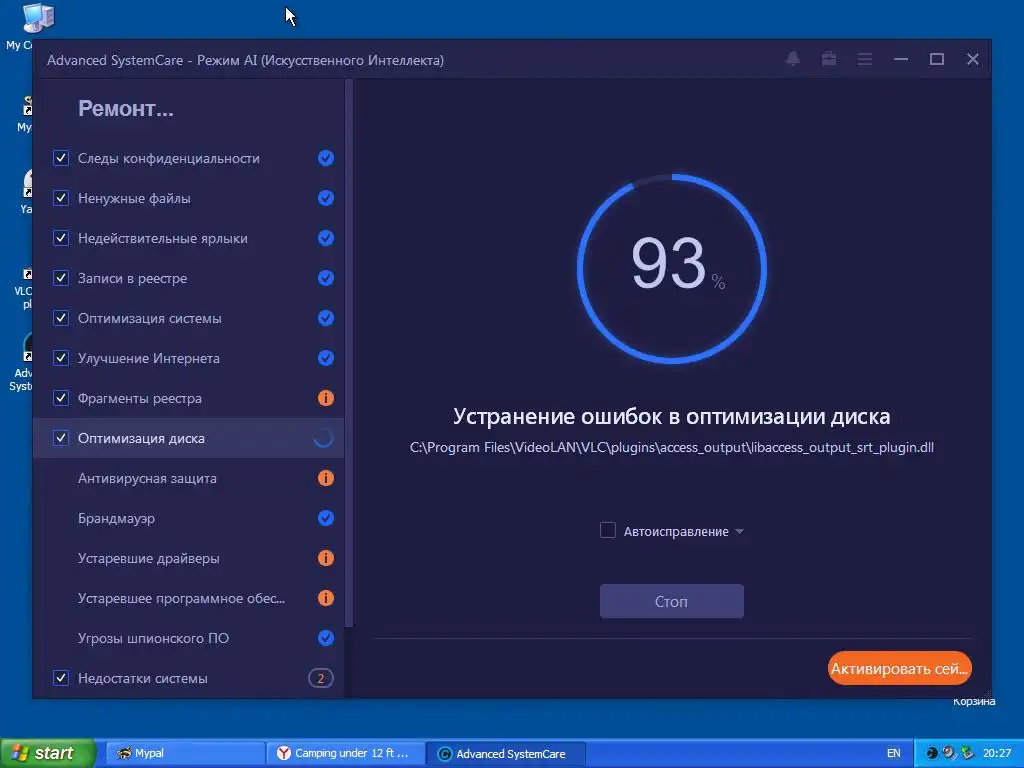Open the toolbox briefcase icon
This screenshot has height=768, width=1024.
tap(829, 59)
